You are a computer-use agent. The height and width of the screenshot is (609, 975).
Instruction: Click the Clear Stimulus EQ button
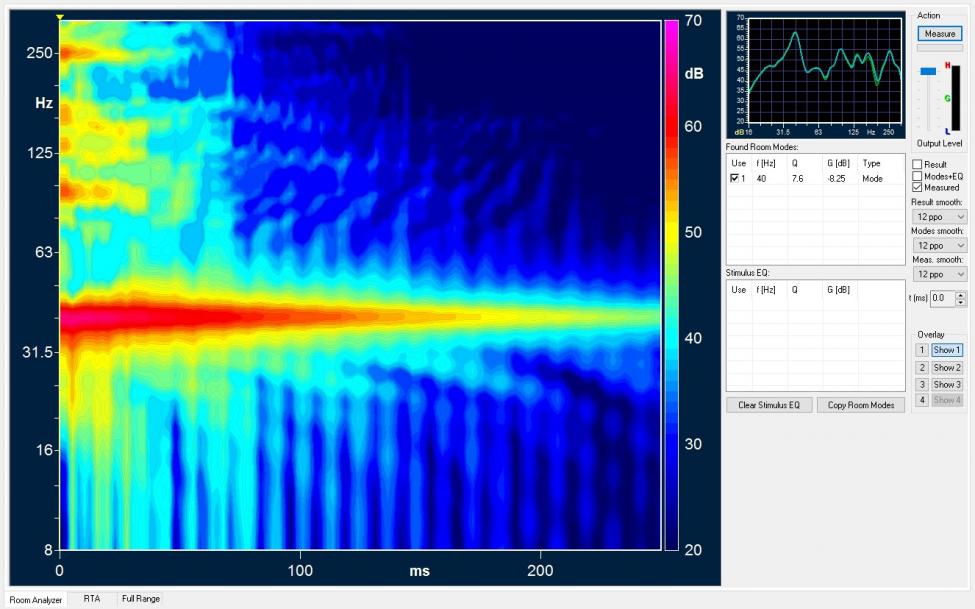(x=769, y=405)
